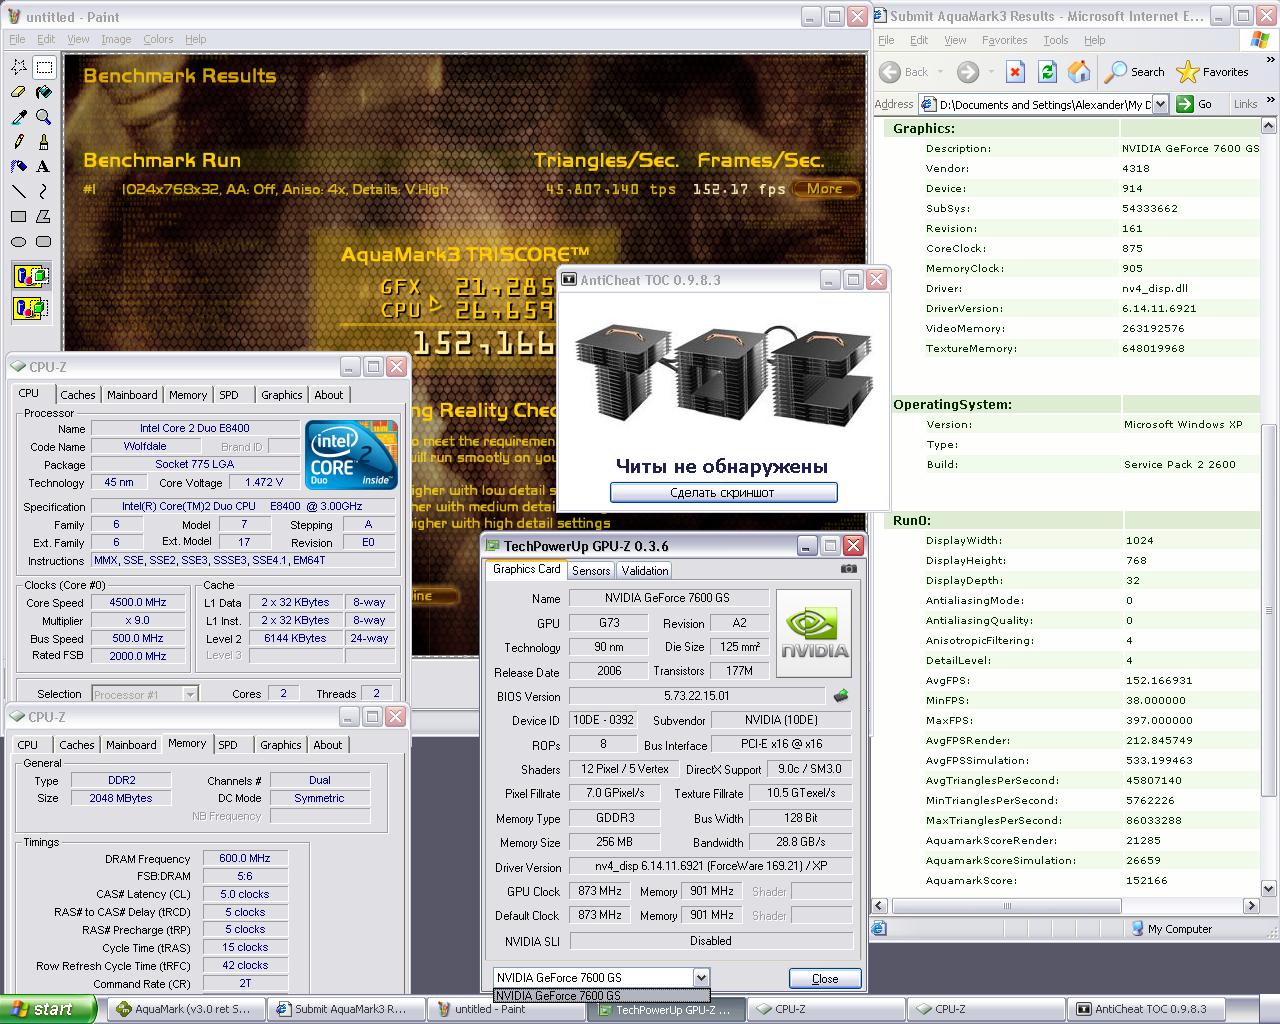Select the Rounded Rectangle tool
Viewport: 1280px width, 1024px height.
coord(44,242)
